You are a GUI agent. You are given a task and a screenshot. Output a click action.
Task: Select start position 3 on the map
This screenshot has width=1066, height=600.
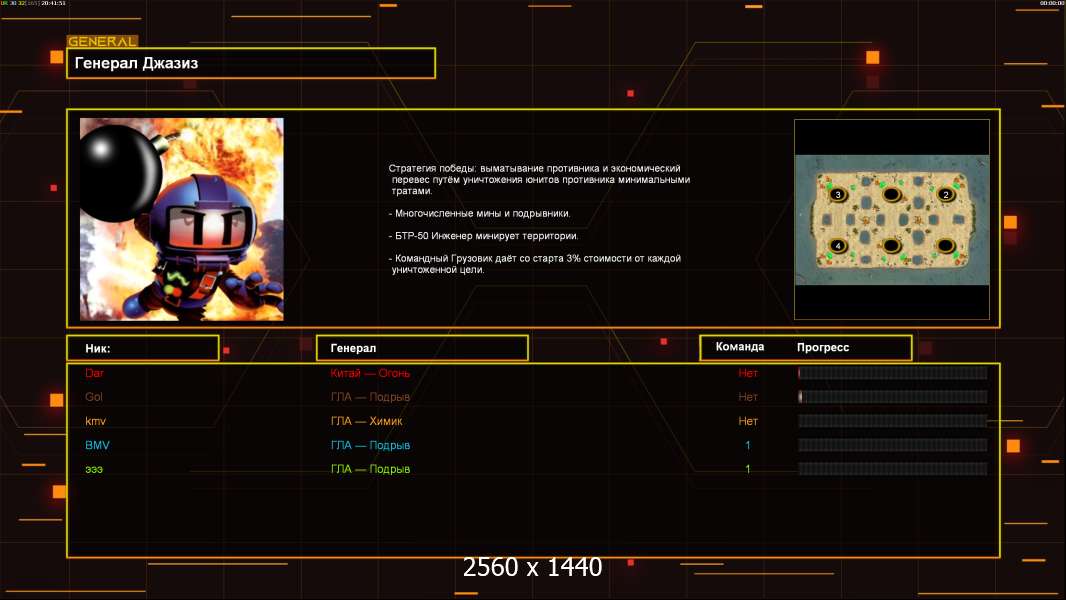(x=838, y=194)
